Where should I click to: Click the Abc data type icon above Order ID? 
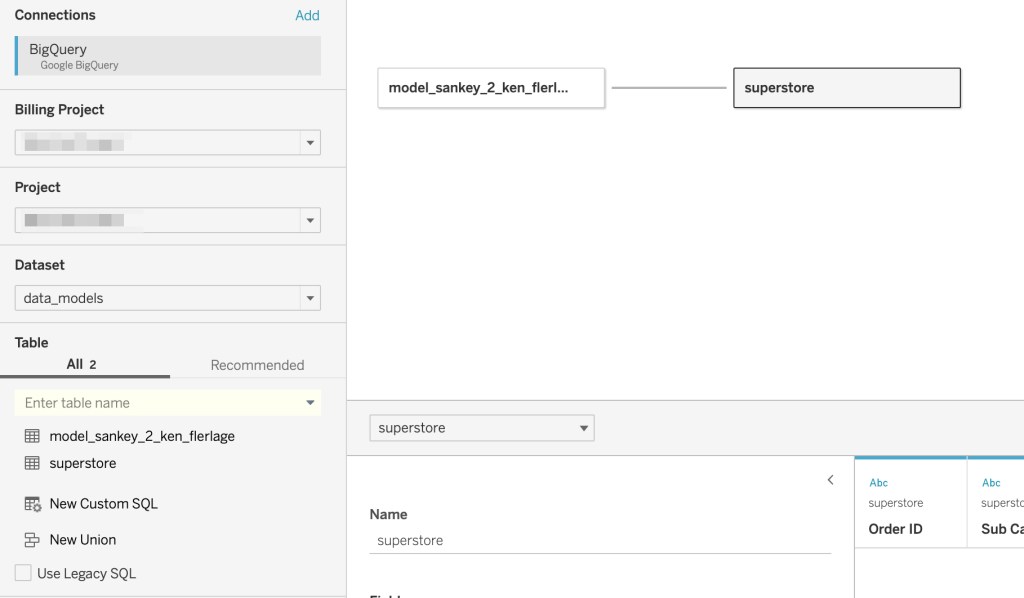pos(878,483)
